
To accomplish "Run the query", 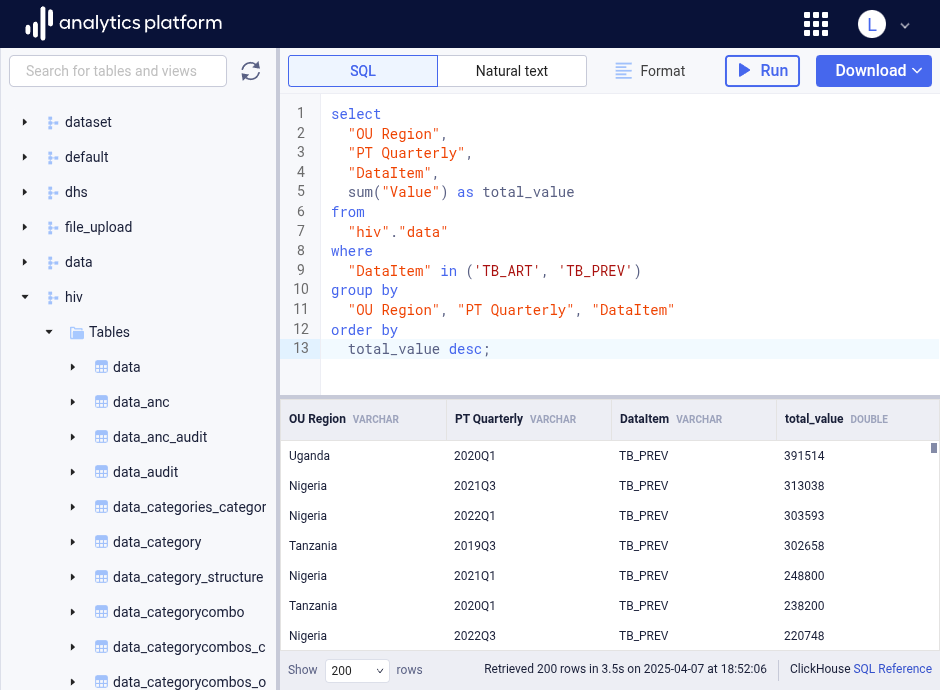I will pyautogui.click(x=762, y=71).
